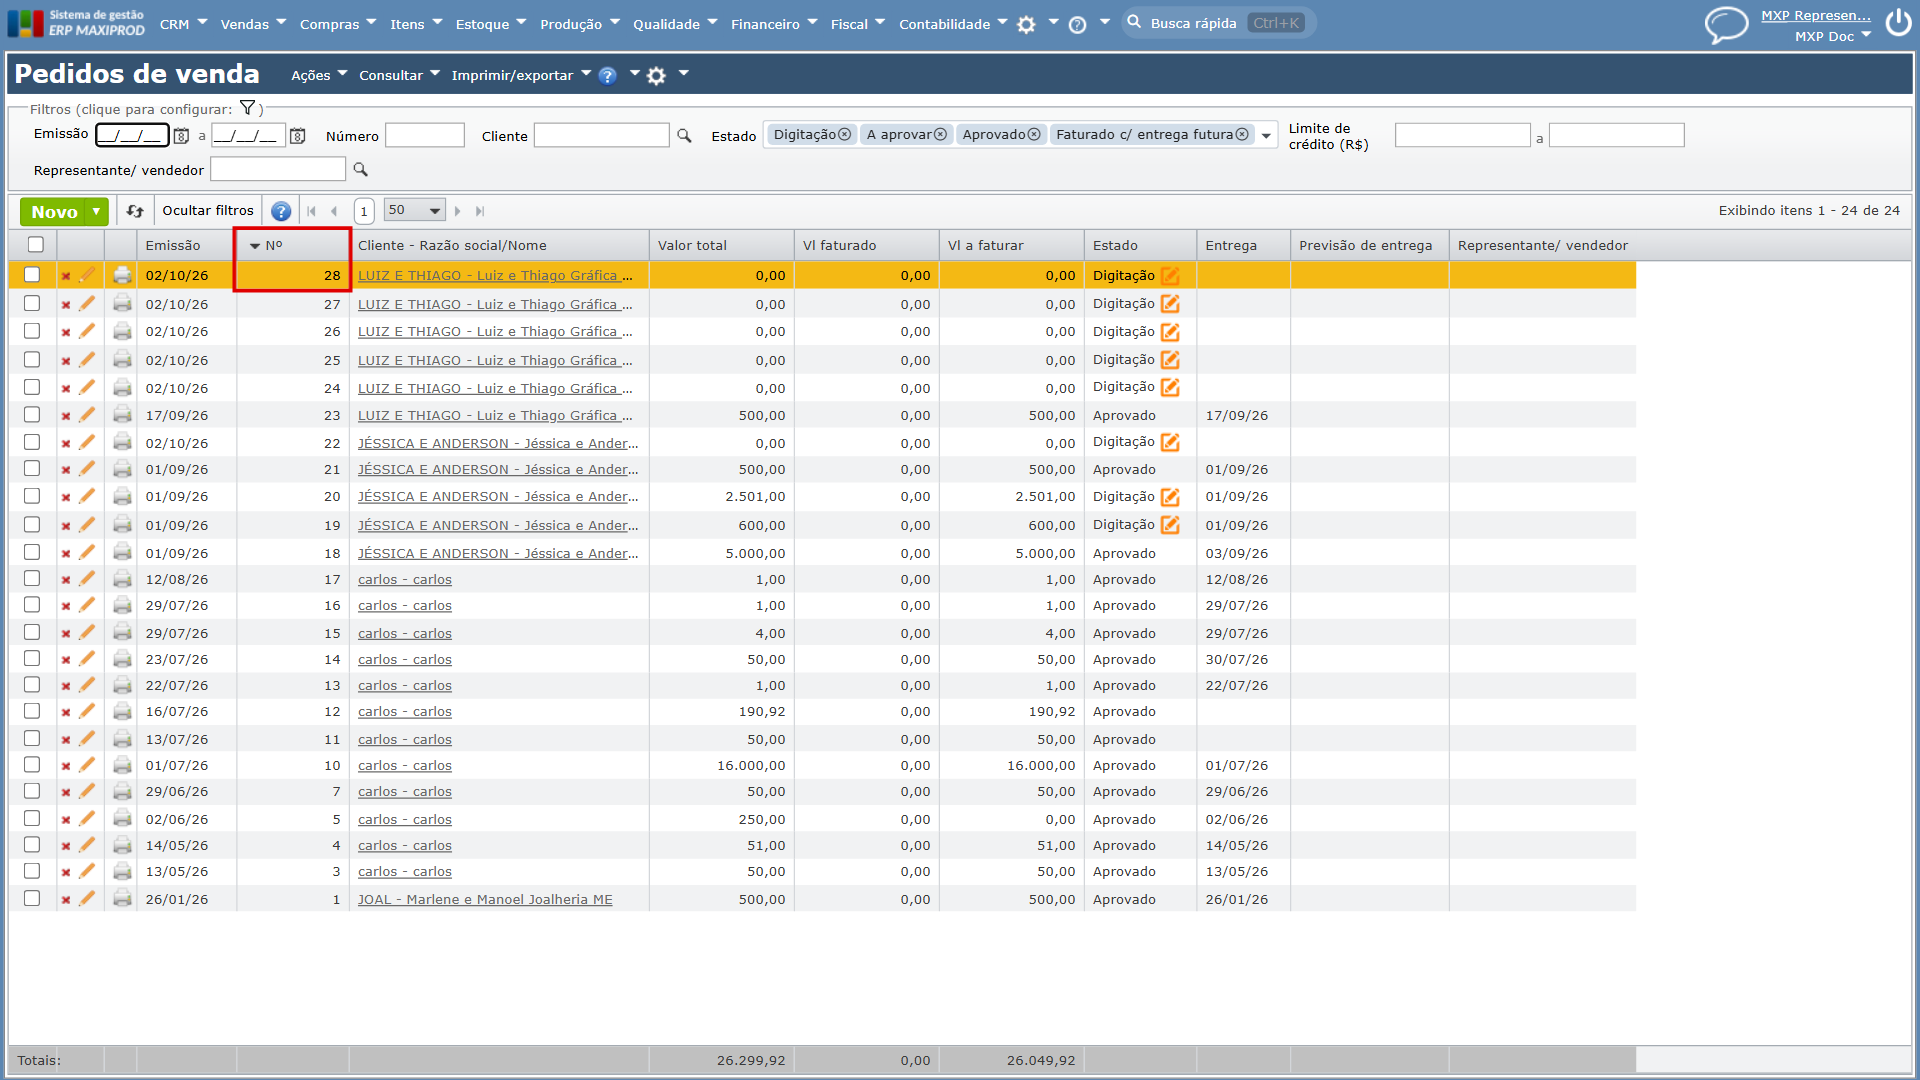Check the checkbox for order number 17
The height and width of the screenshot is (1080, 1920).
coord(32,579)
